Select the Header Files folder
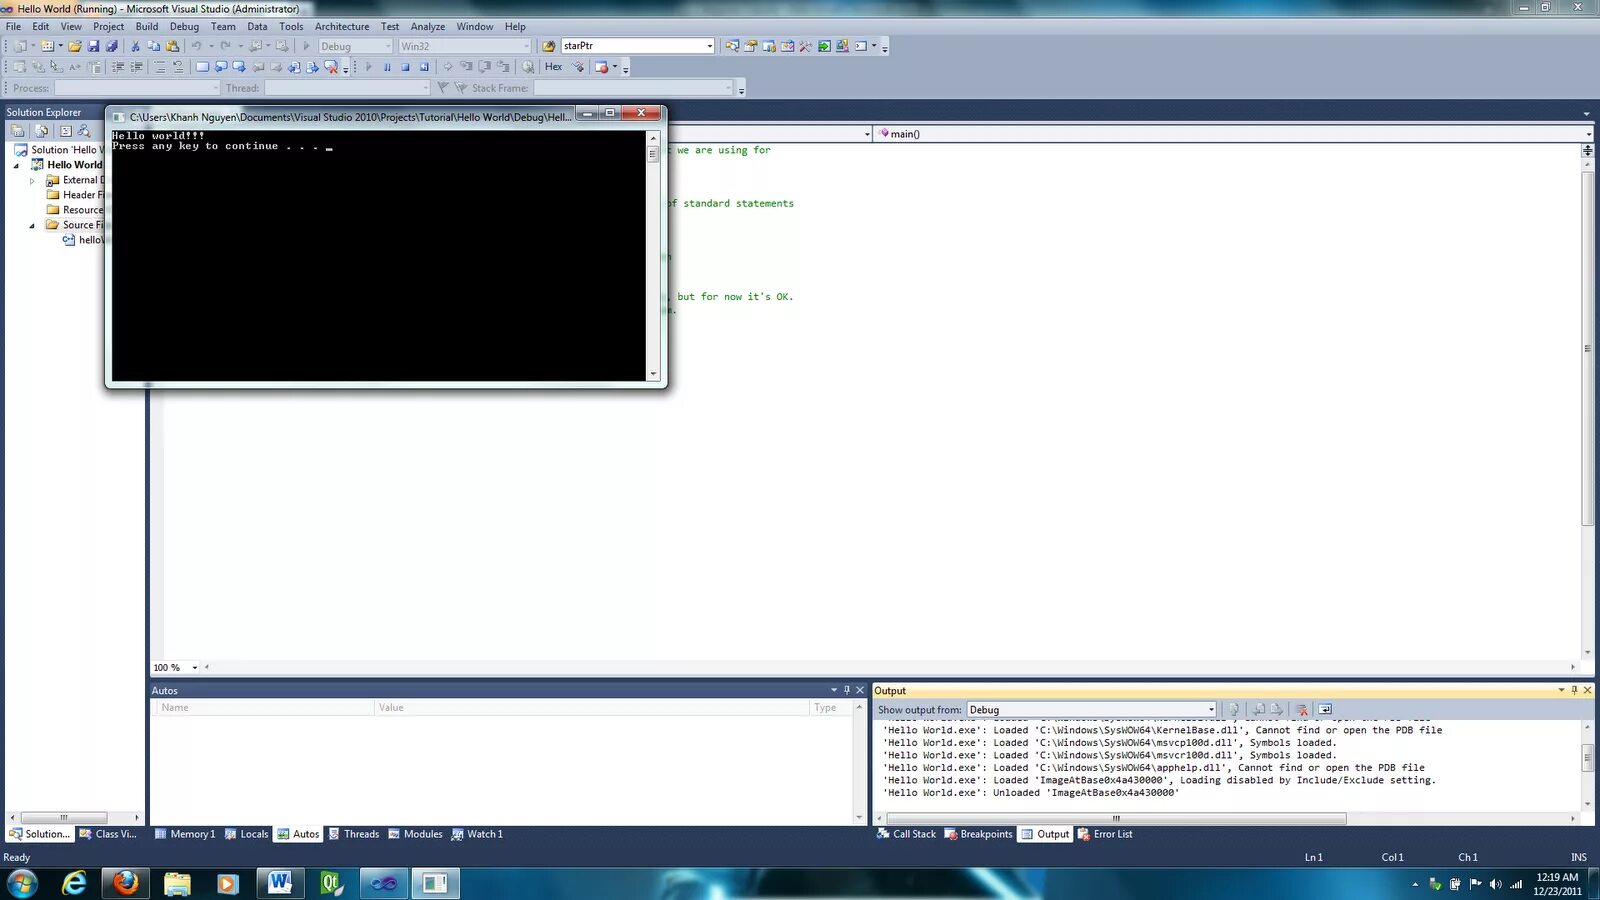The image size is (1600, 900). click(75, 195)
